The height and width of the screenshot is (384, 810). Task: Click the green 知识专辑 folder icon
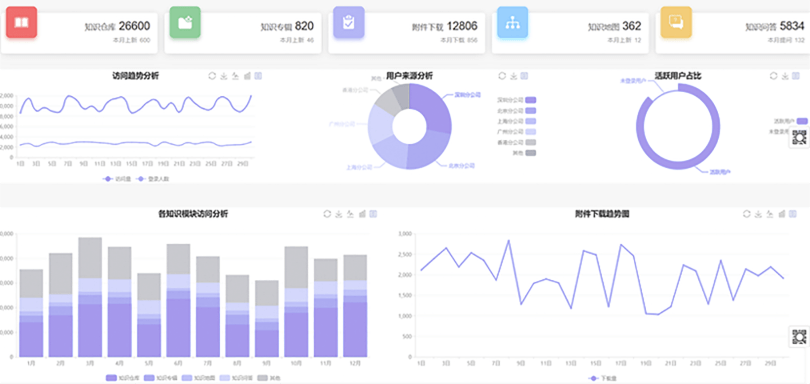tap(185, 22)
